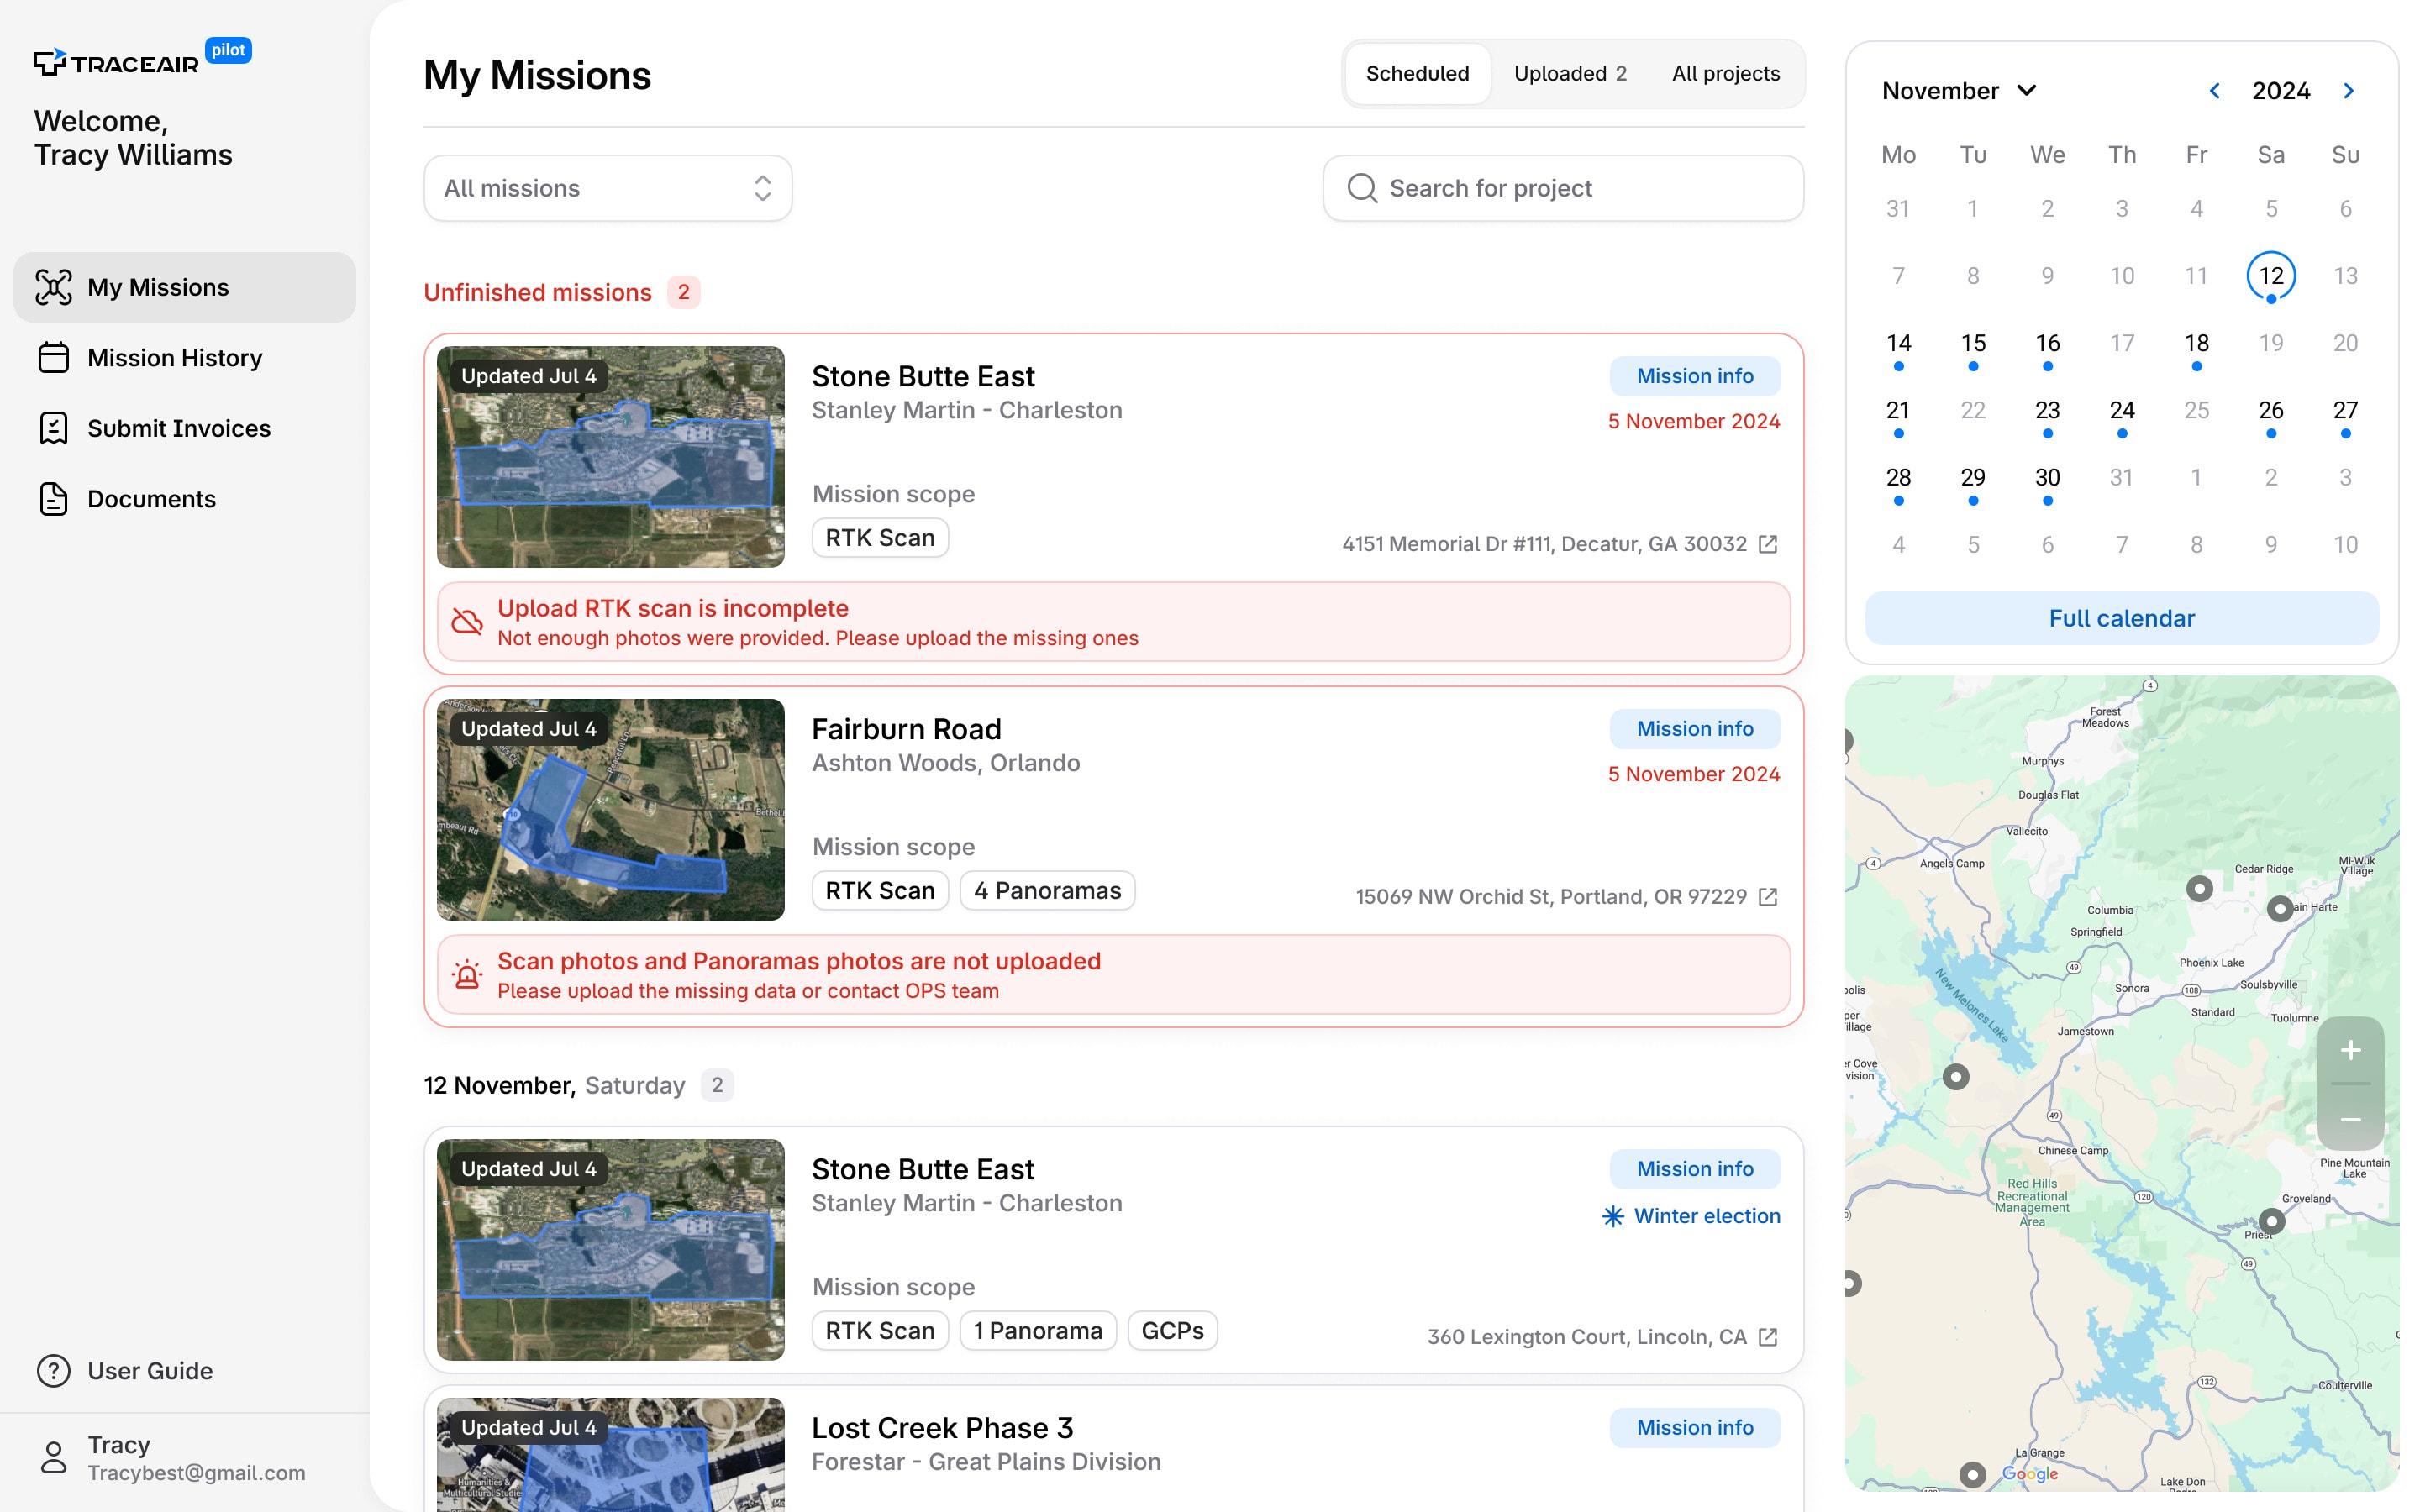Open Mission info for Fairburn Road
Image resolution: width=2420 pixels, height=1512 pixels.
click(1695, 729)
